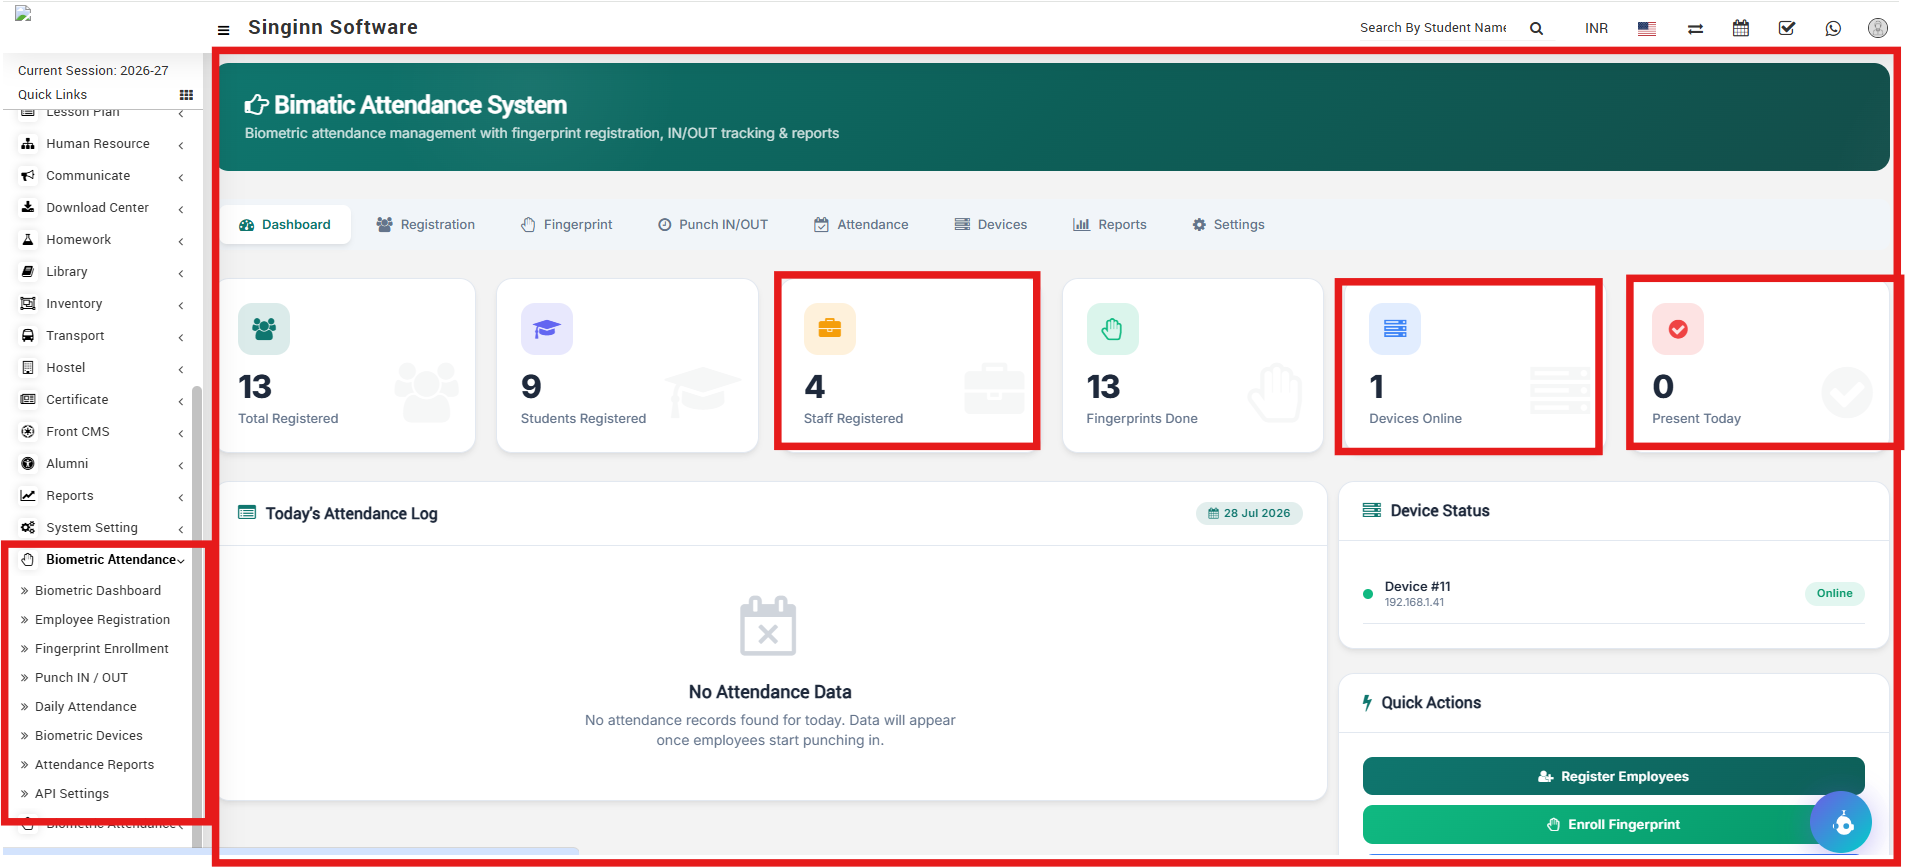Click the Library book icon
1905x867 pixels.
28,272
